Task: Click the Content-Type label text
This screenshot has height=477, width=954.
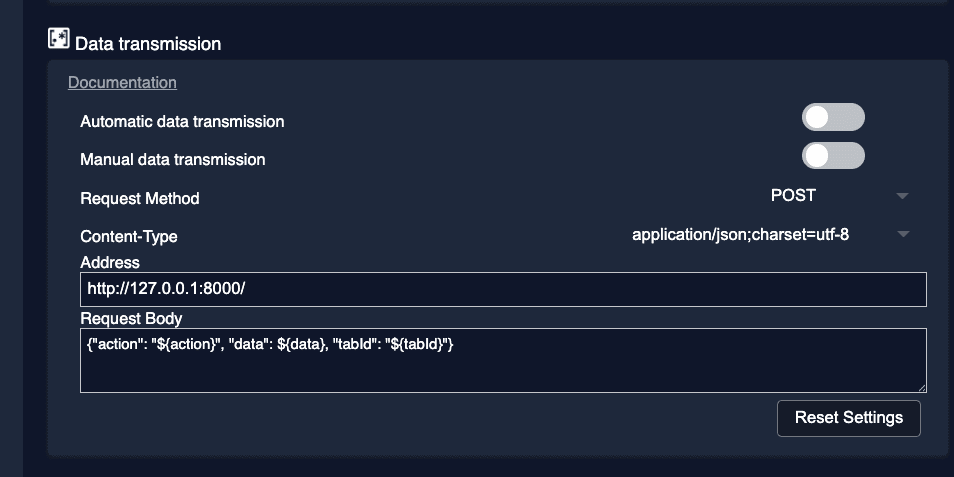Action: tap(129, 237)
